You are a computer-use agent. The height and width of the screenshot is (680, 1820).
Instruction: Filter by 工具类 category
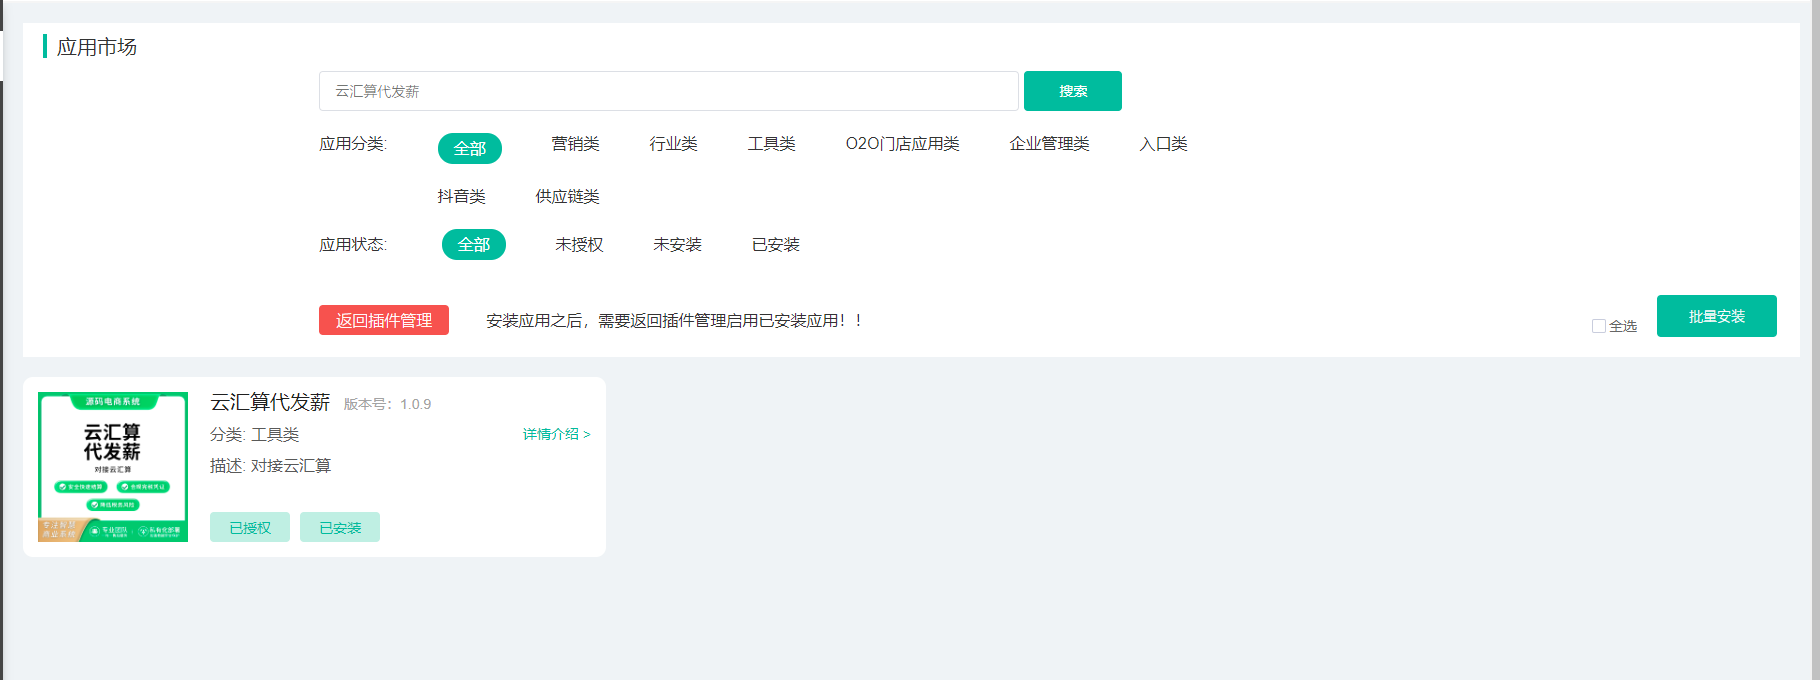(x=771, y=144)
